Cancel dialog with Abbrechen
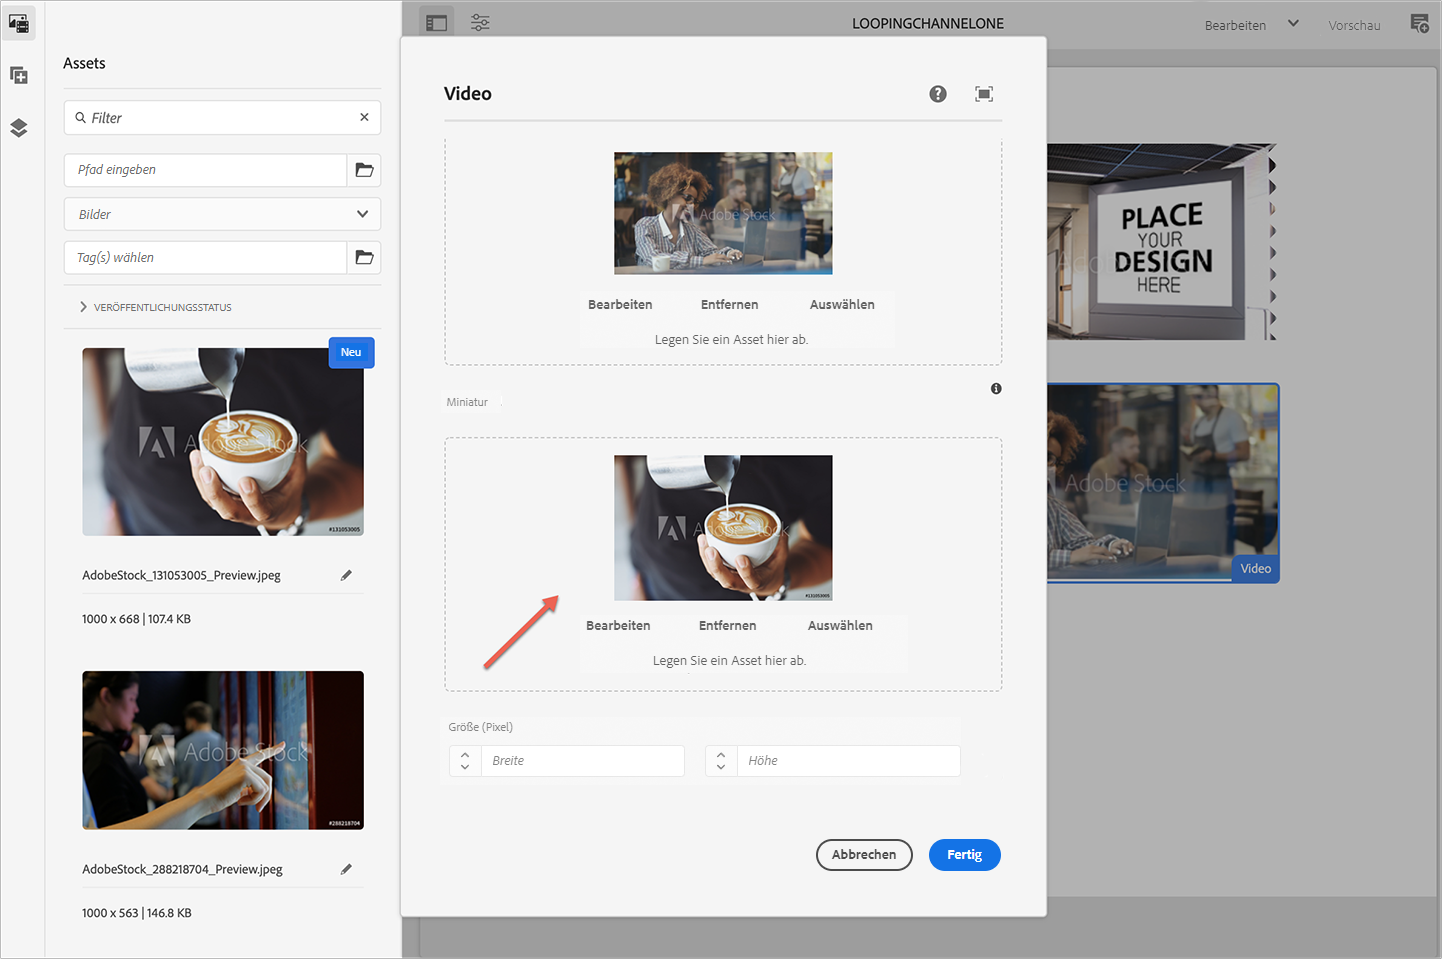Viewport: 1442px width, 959px height. pyautogui.click(x=864, y=855)
